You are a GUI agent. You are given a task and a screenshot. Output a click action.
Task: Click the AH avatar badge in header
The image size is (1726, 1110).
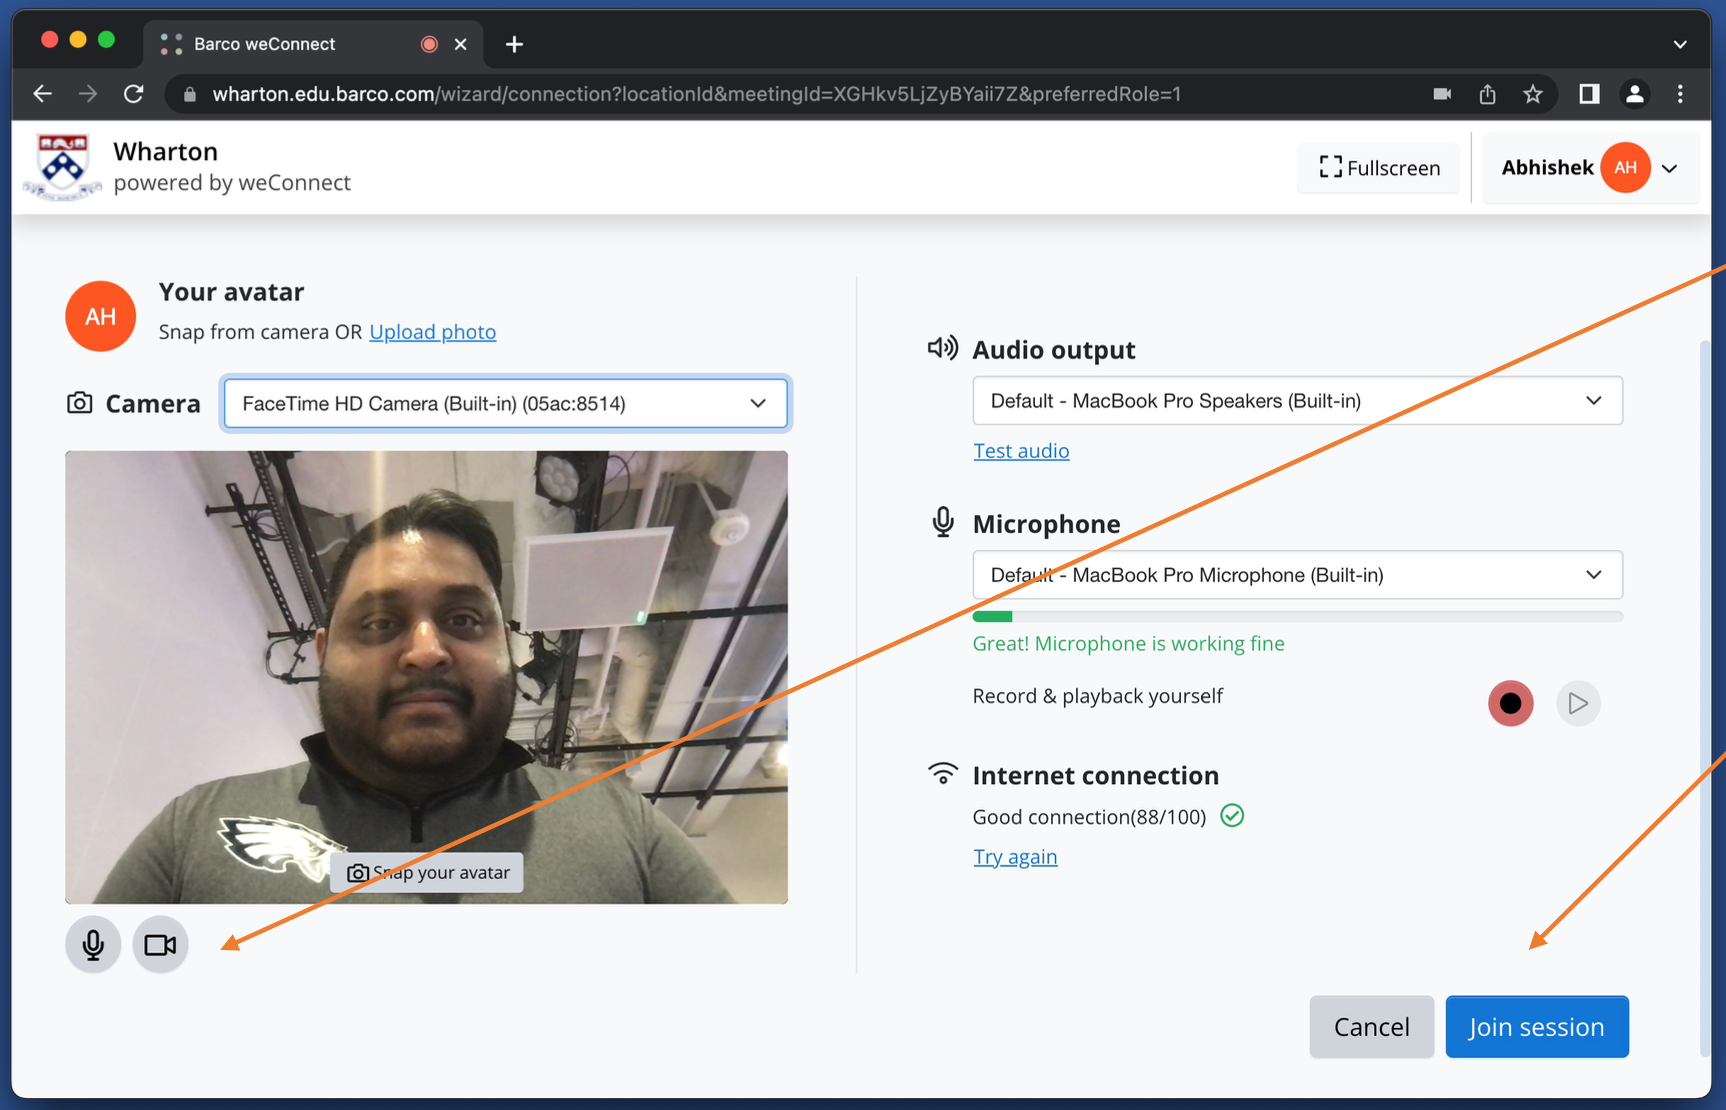point(1625,168)
